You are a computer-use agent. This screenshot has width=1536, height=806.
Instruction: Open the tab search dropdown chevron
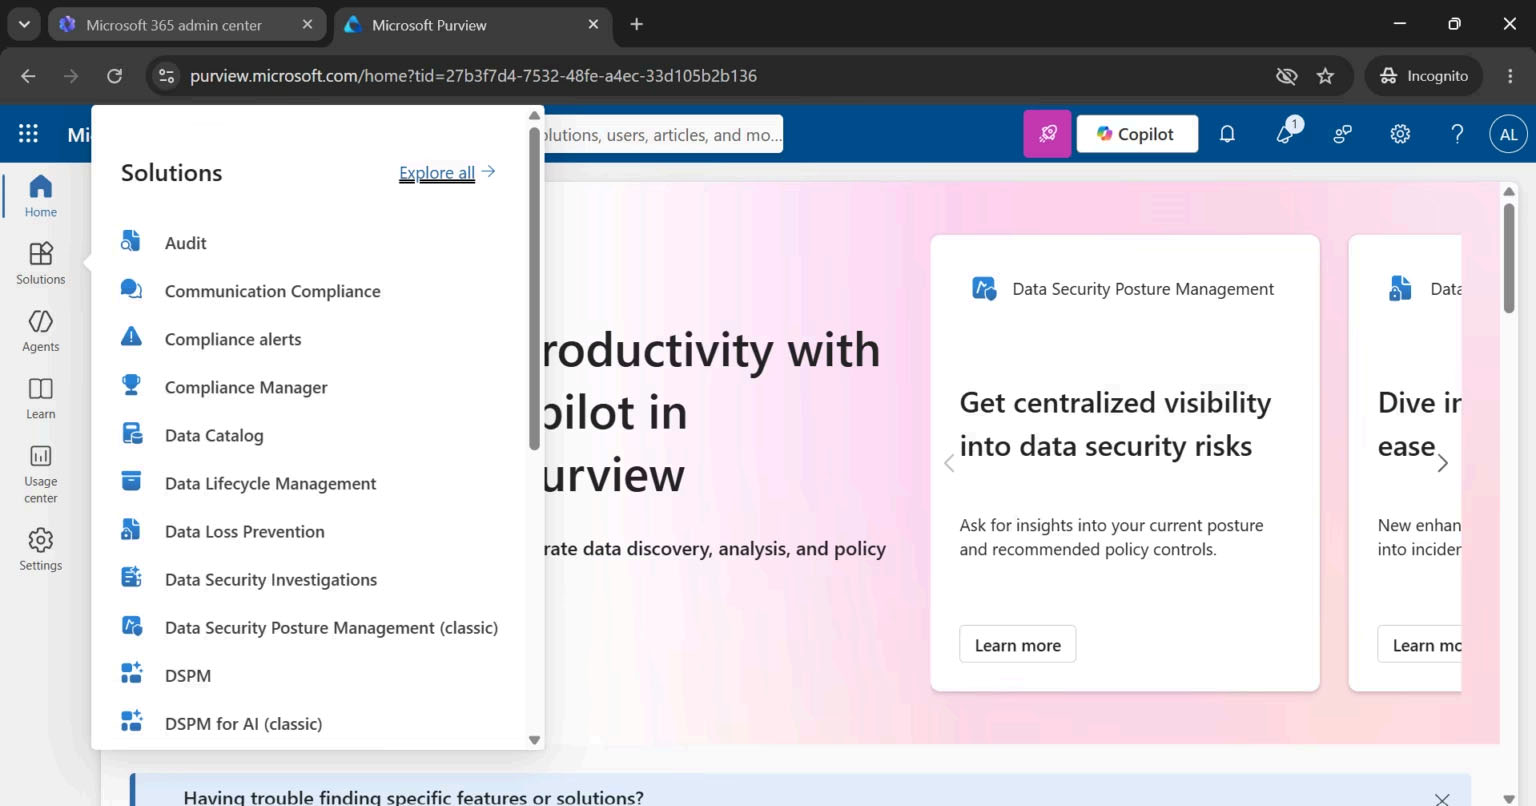coord(23,24)
